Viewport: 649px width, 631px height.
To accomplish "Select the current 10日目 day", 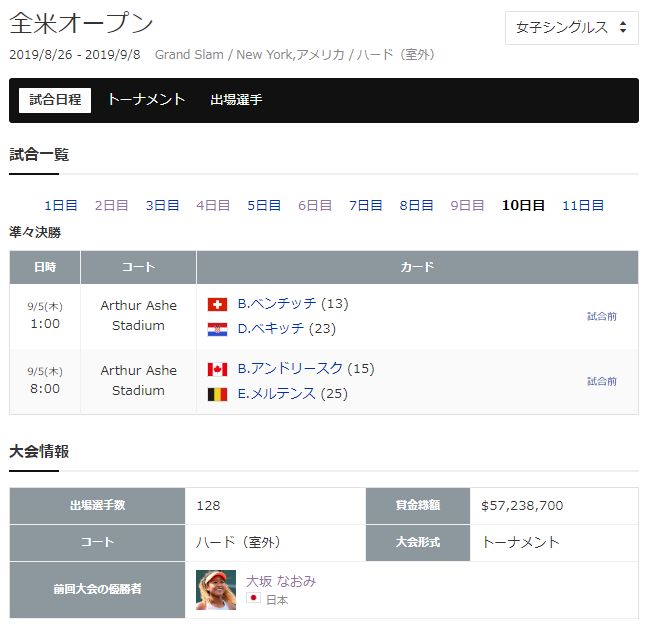I will point(523,205).
